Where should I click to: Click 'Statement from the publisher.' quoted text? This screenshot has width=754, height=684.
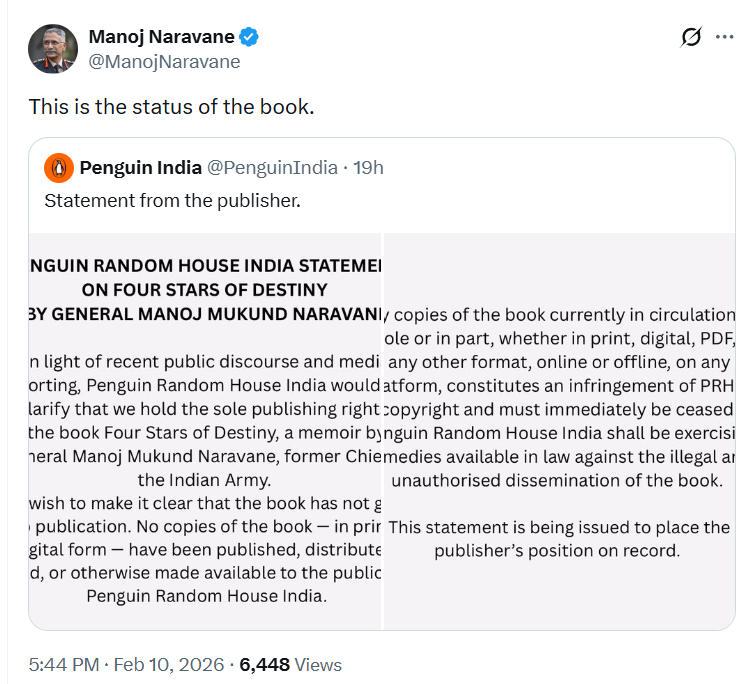click(x=172, y=200)
